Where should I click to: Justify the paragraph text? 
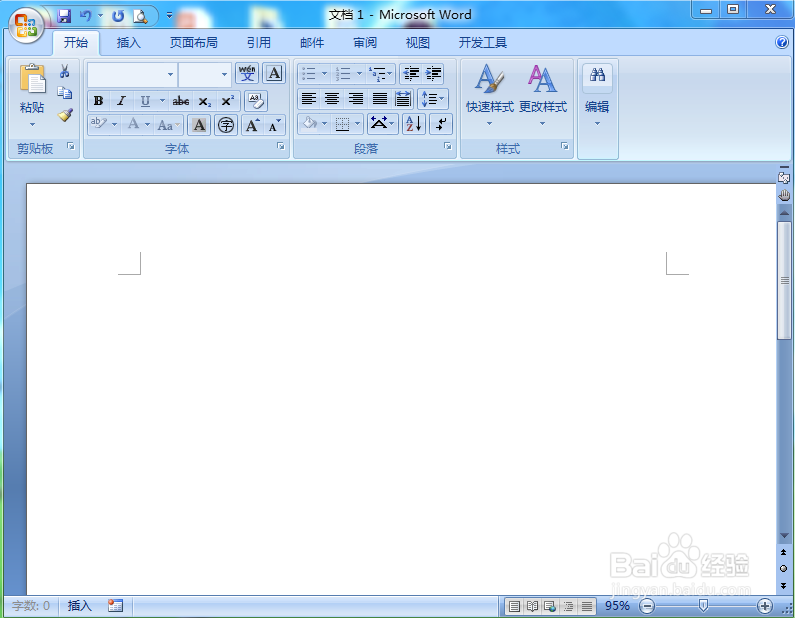pyautogui.click(x=380, y=98)
